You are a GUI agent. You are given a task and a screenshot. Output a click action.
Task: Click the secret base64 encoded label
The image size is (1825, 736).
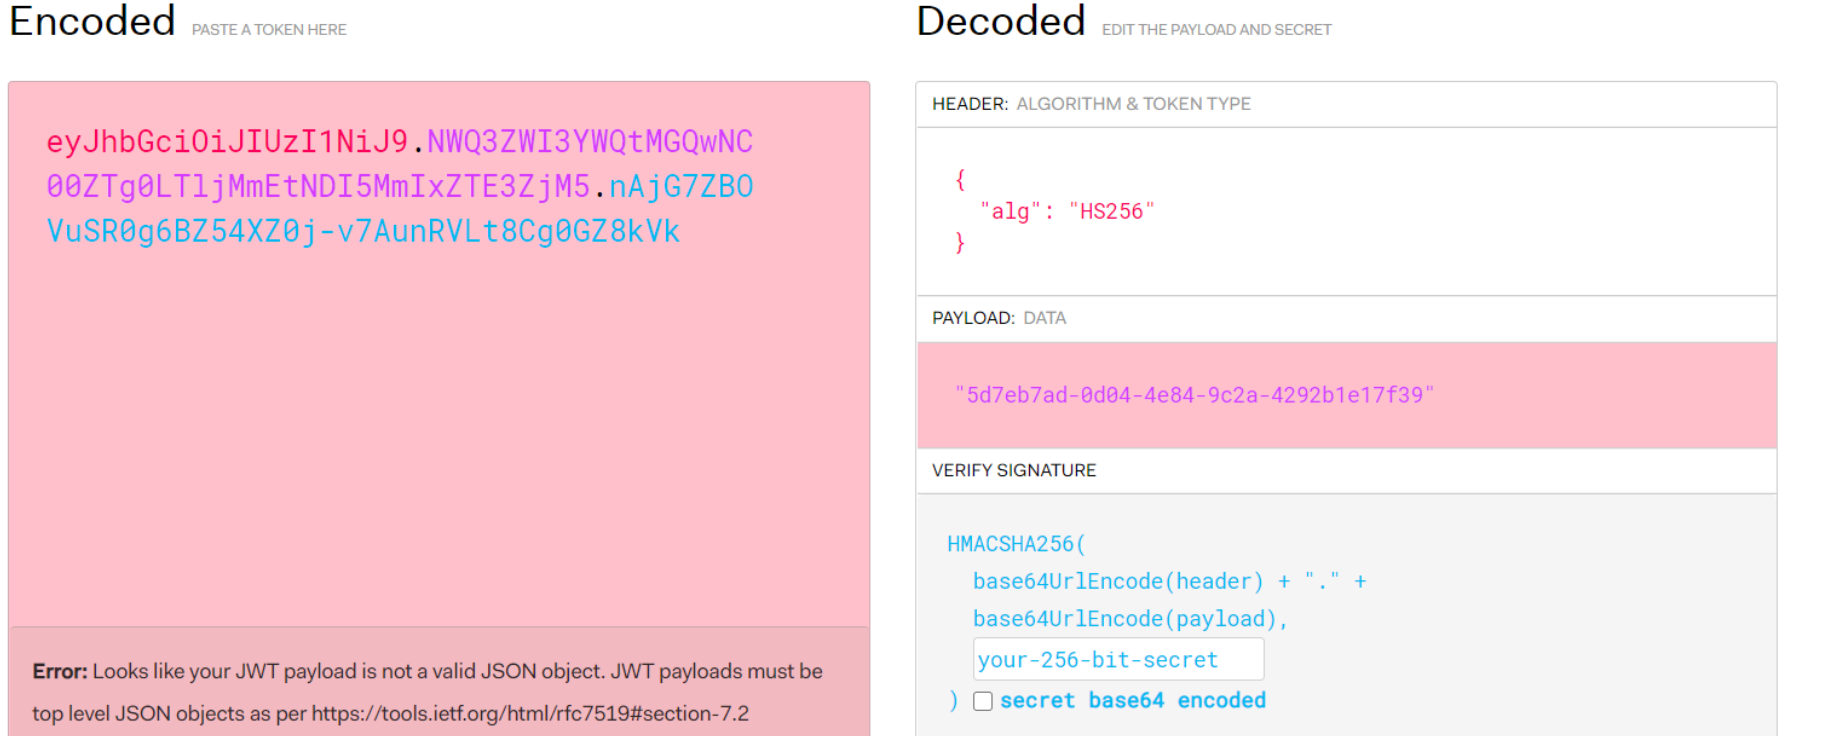tap(1133, 700)
